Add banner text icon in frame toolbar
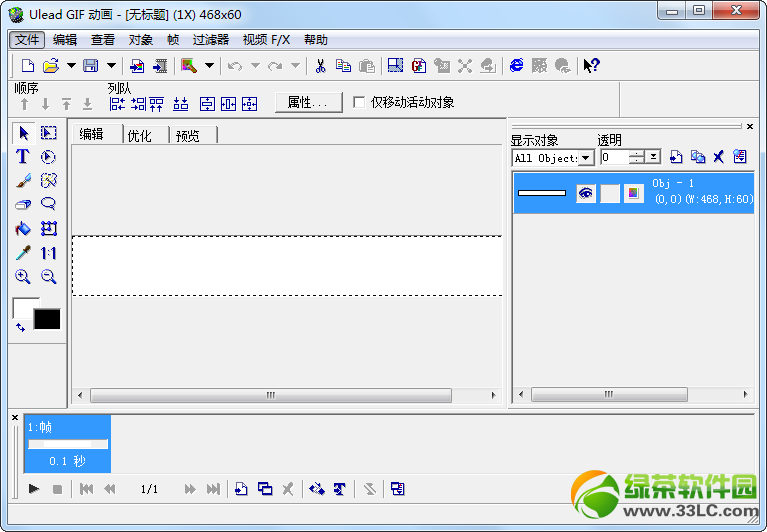Viewport: 767px width, 532px height. pyautogui.click(x=340, y=488)
